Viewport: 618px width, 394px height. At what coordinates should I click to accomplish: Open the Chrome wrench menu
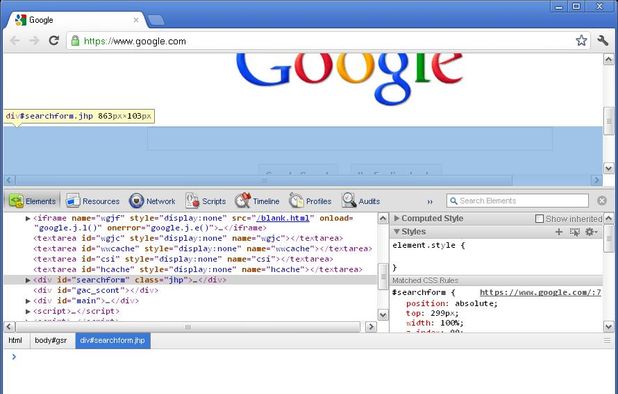click(x=603, y=40)
